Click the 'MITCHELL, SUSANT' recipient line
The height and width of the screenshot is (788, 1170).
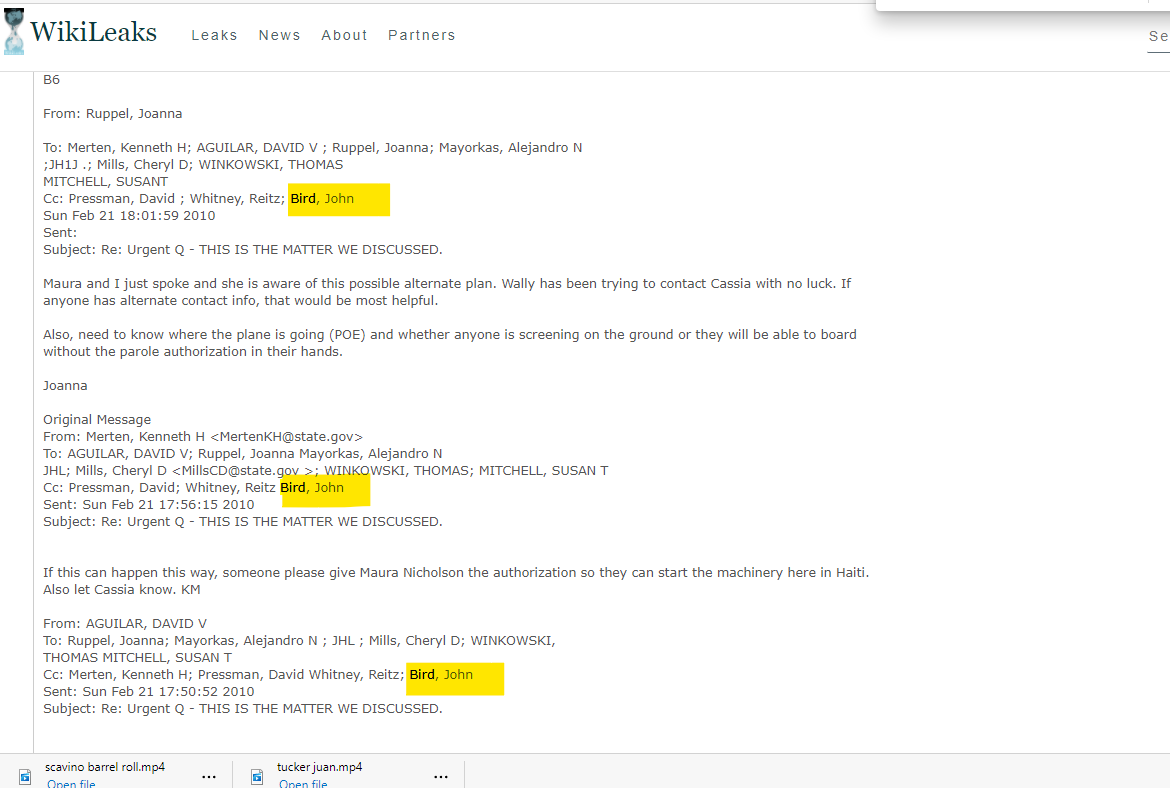(105, 181)
